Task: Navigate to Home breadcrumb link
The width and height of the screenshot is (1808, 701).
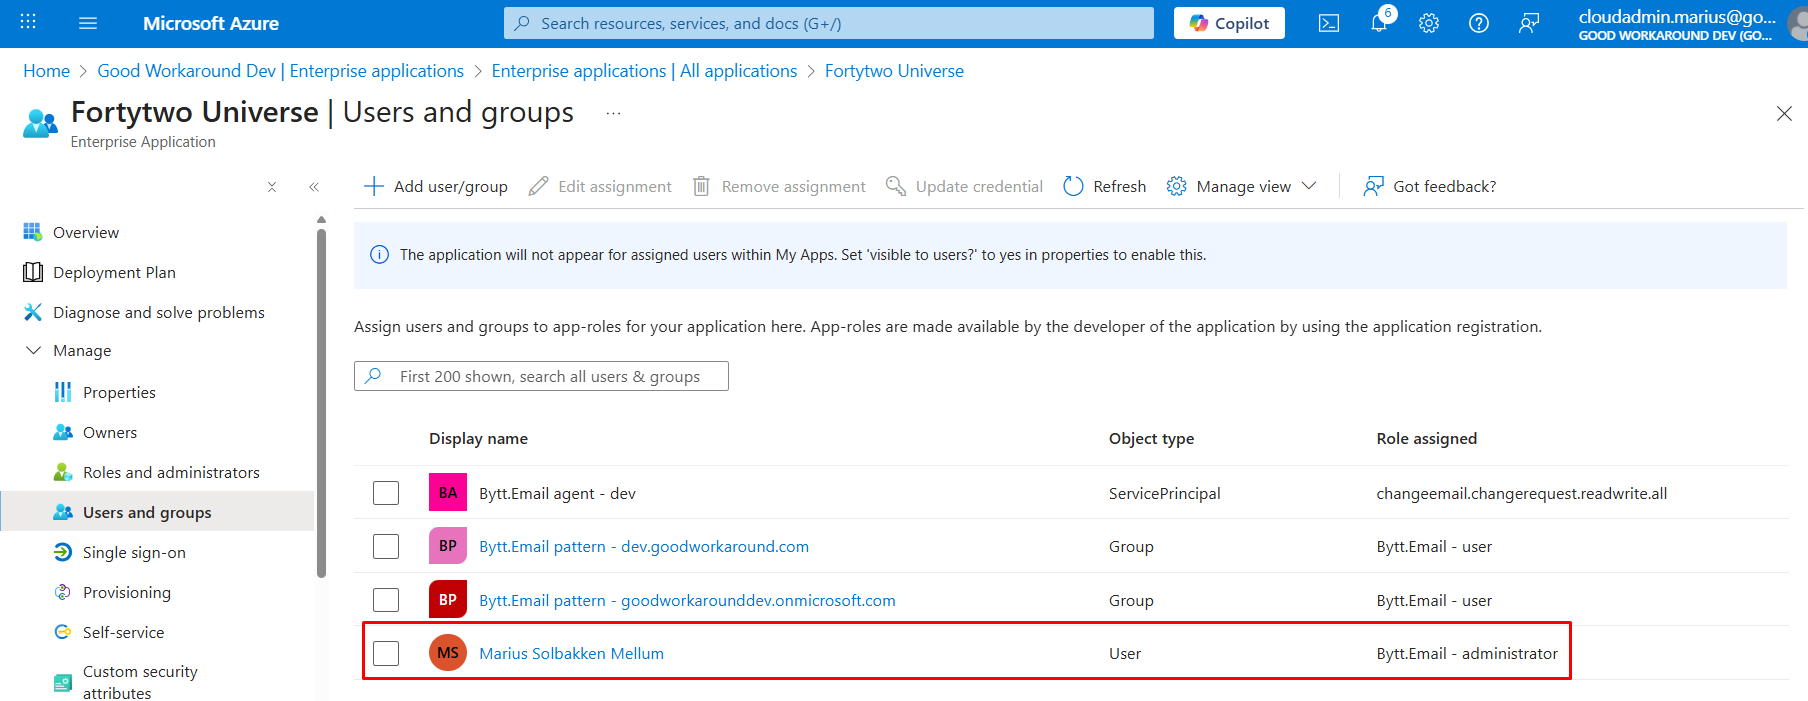Action: pos(46,71)
